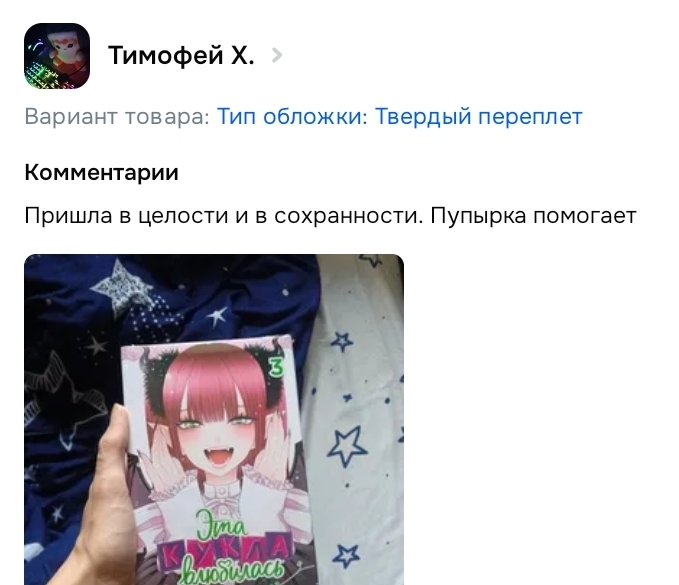
Task: Open the reviewer name Тимофей Х.
Action: (x=181, y=55)
